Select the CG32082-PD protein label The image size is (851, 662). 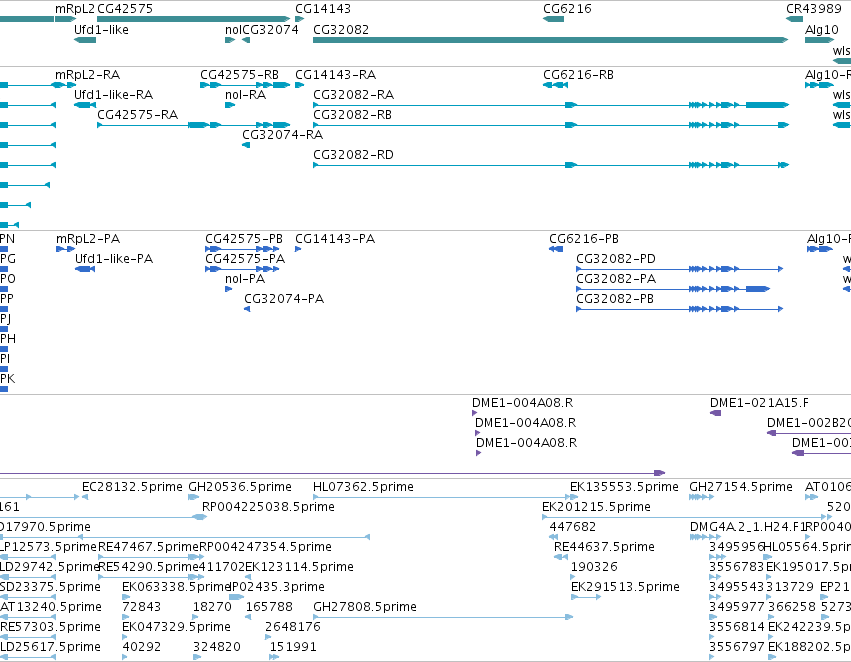coord(616,259)
